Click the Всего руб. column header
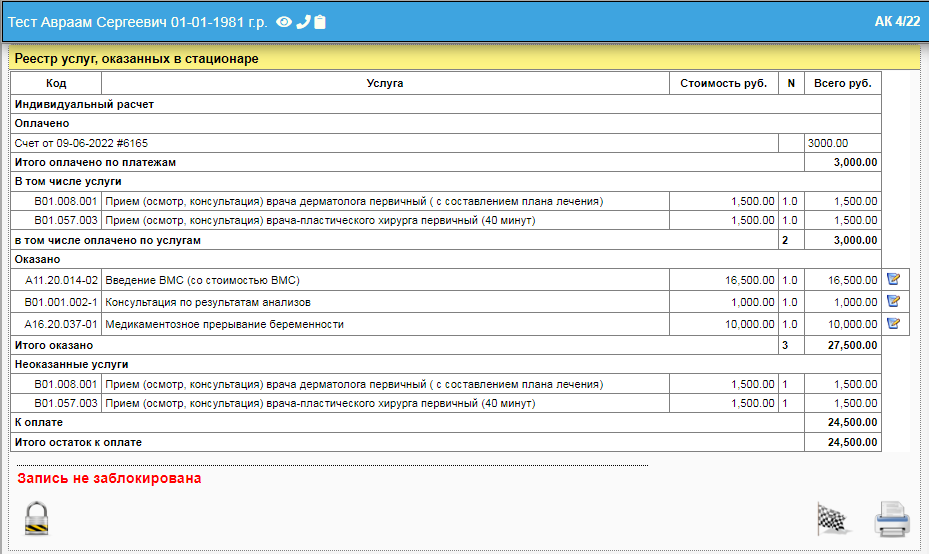 click(x=842, y=83)
